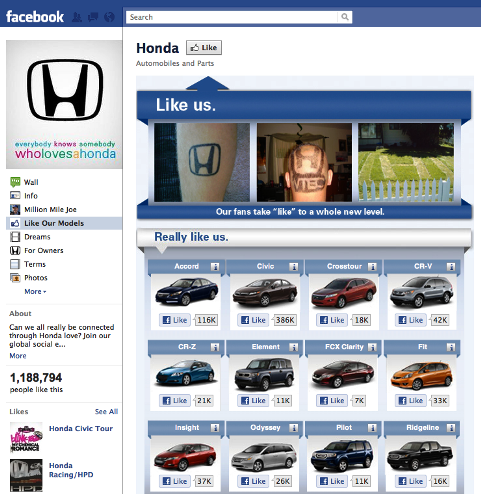Click the CR-V info icon
481x494 pixels.
(451, 267)
